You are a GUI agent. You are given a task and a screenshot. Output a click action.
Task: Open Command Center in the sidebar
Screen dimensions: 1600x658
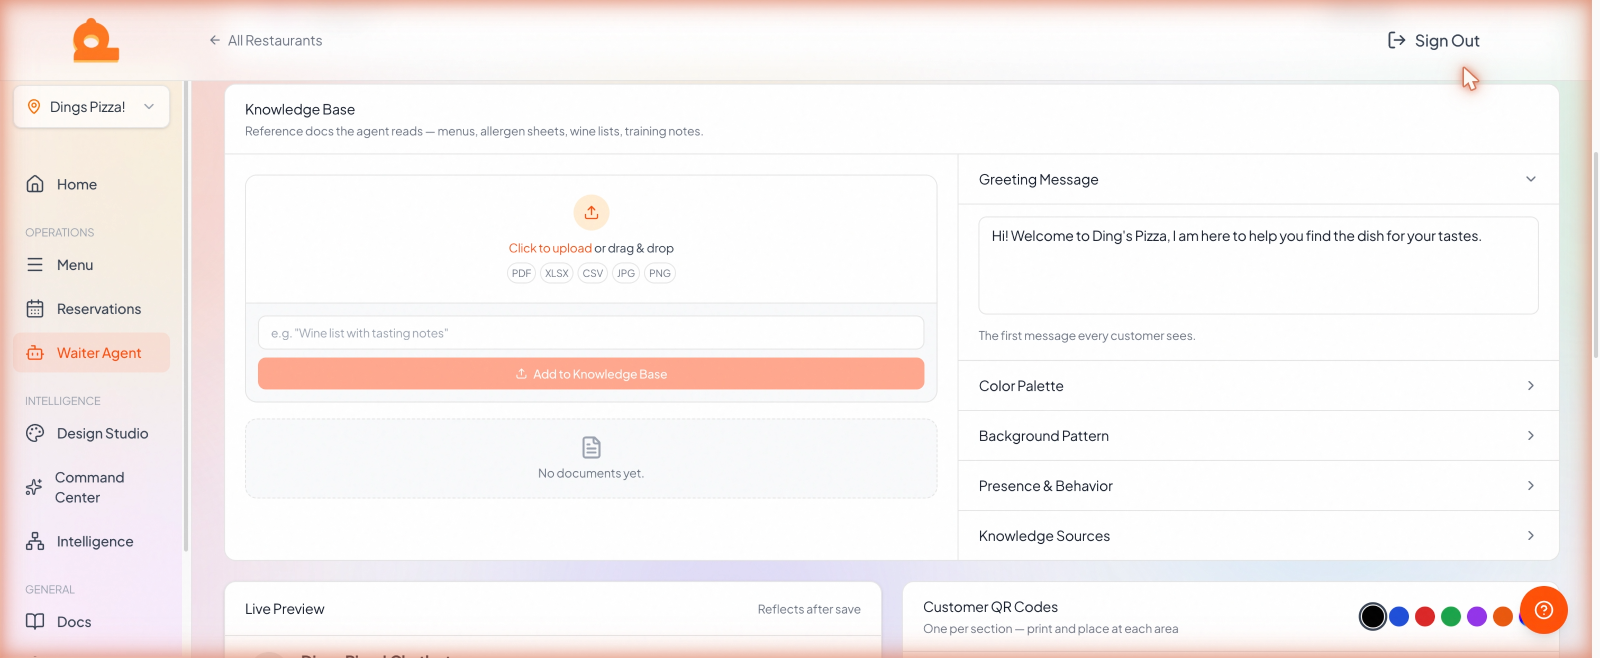tap(91, 487)
